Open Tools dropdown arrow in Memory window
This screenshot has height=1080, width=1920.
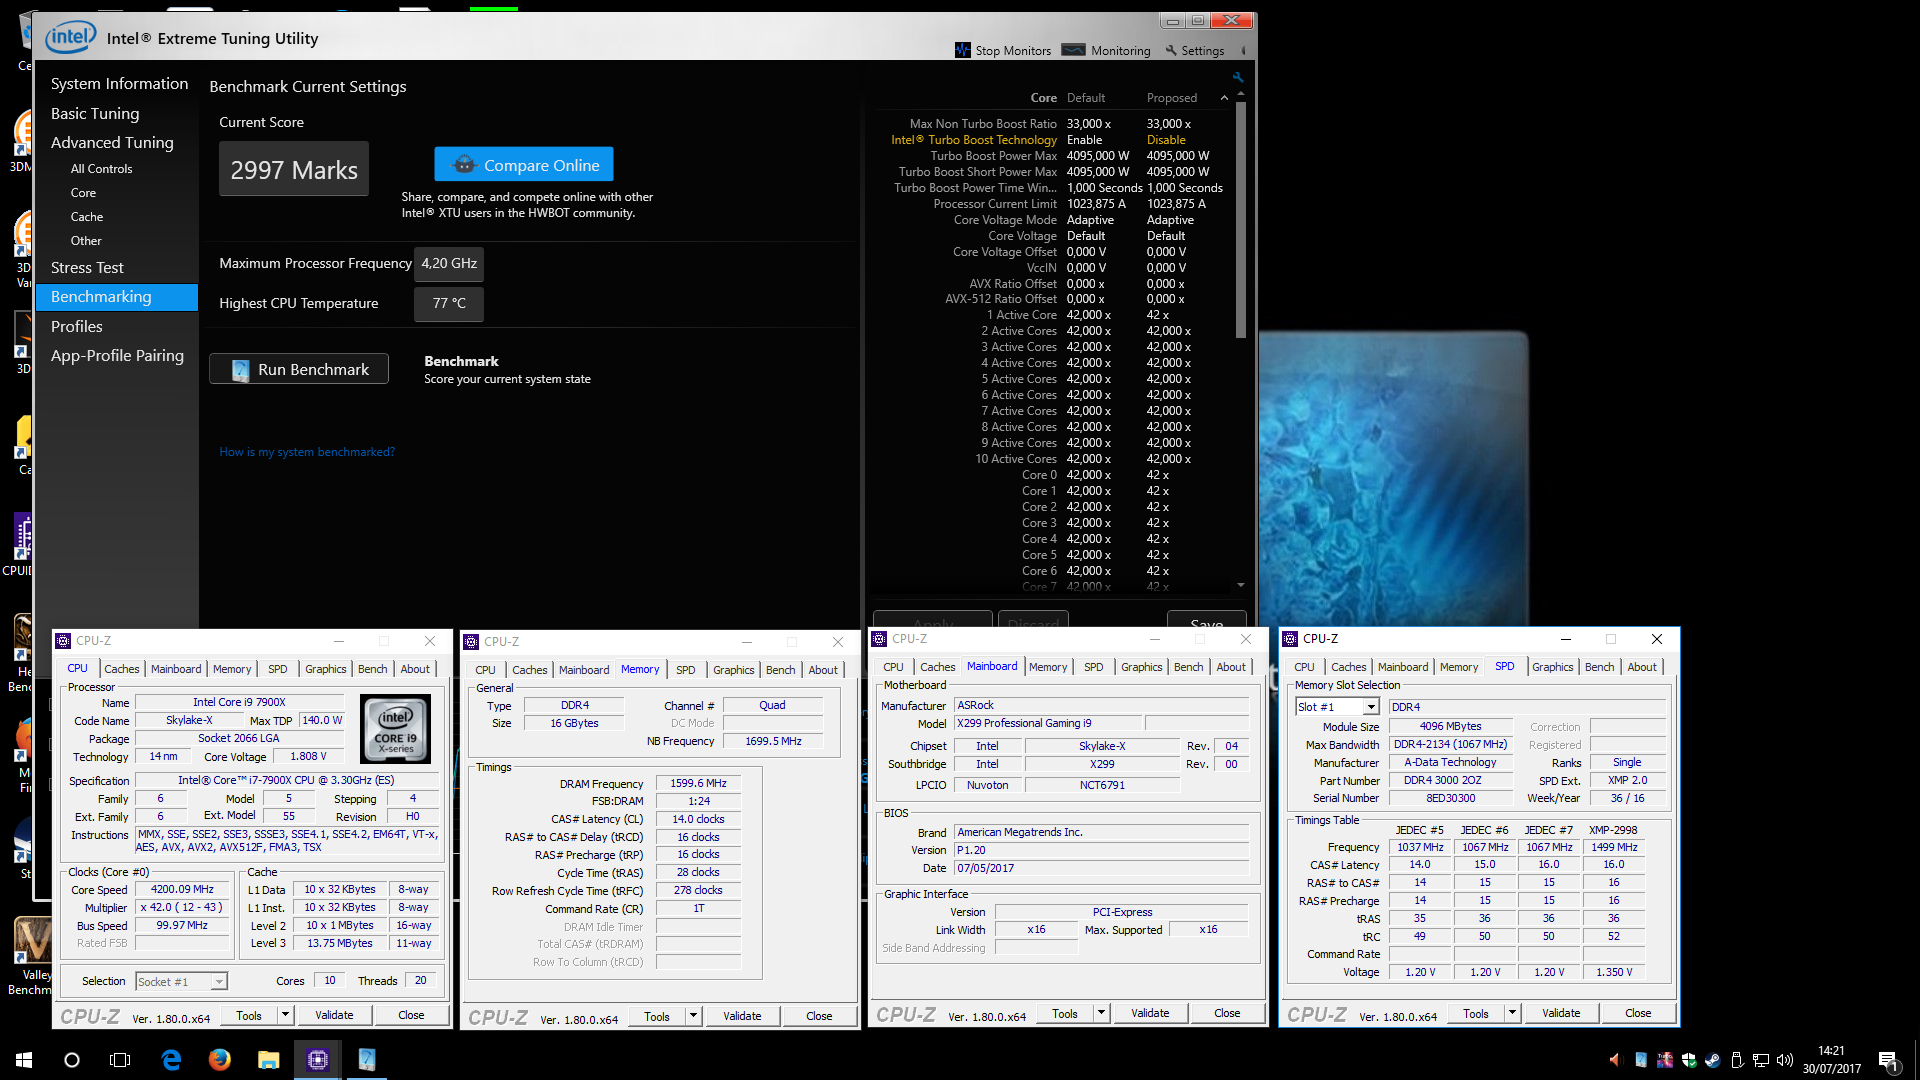pos(693,1016)
